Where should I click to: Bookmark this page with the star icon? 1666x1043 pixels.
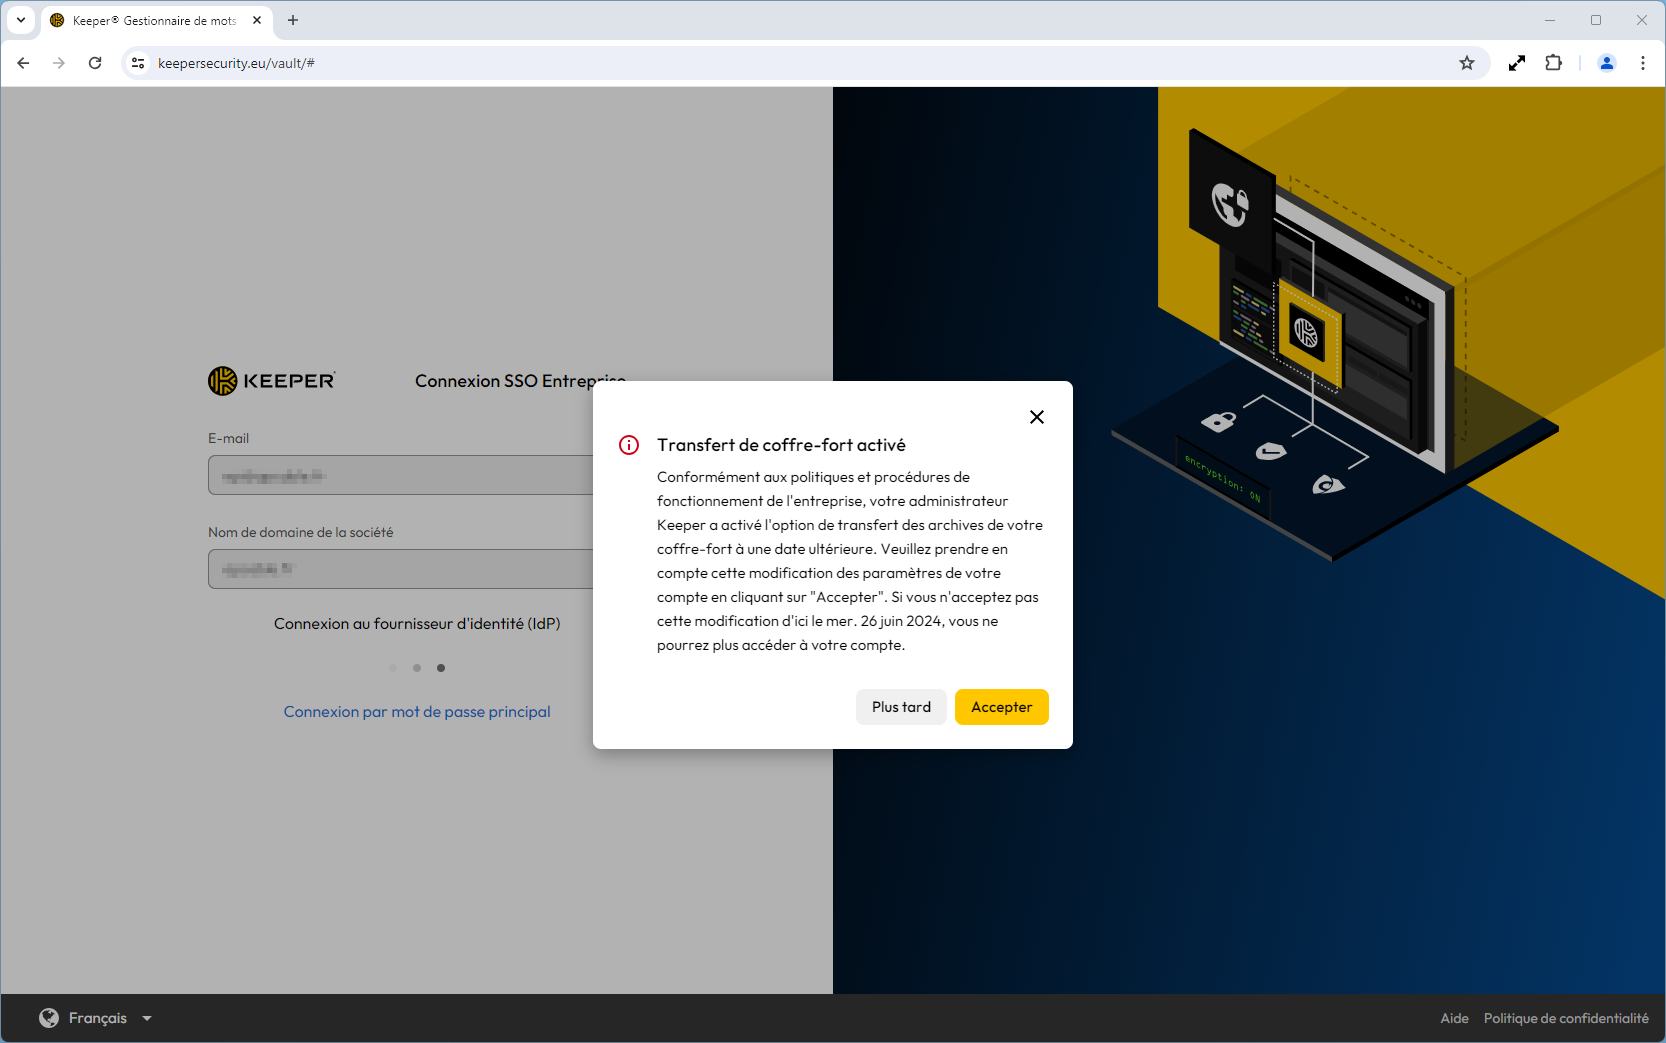coord(1467,63)
